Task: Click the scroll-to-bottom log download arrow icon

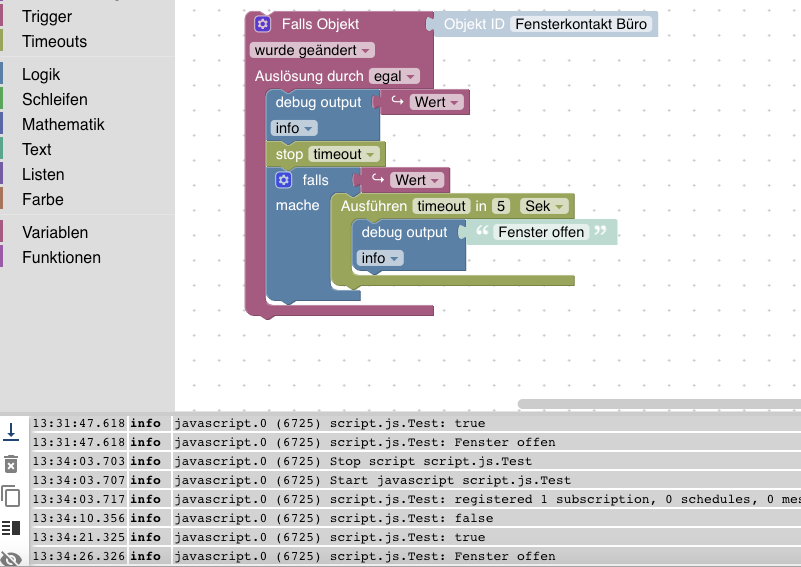Action: tap(11, 432)
